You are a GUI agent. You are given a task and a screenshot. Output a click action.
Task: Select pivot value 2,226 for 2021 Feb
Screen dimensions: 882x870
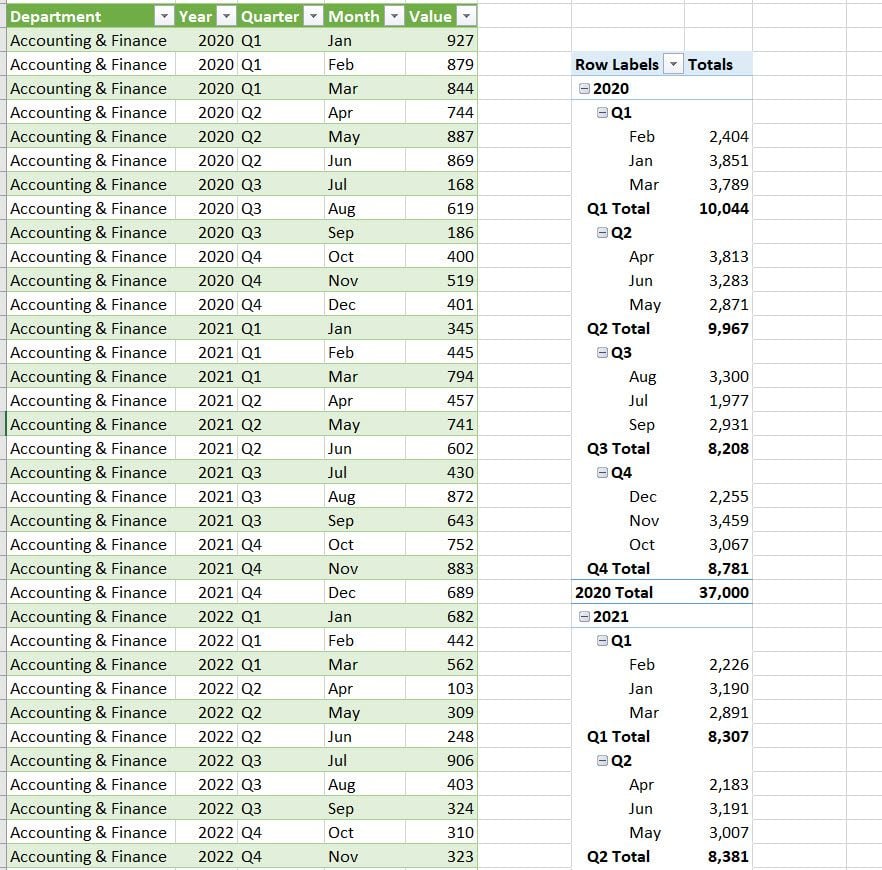(718, 664)
